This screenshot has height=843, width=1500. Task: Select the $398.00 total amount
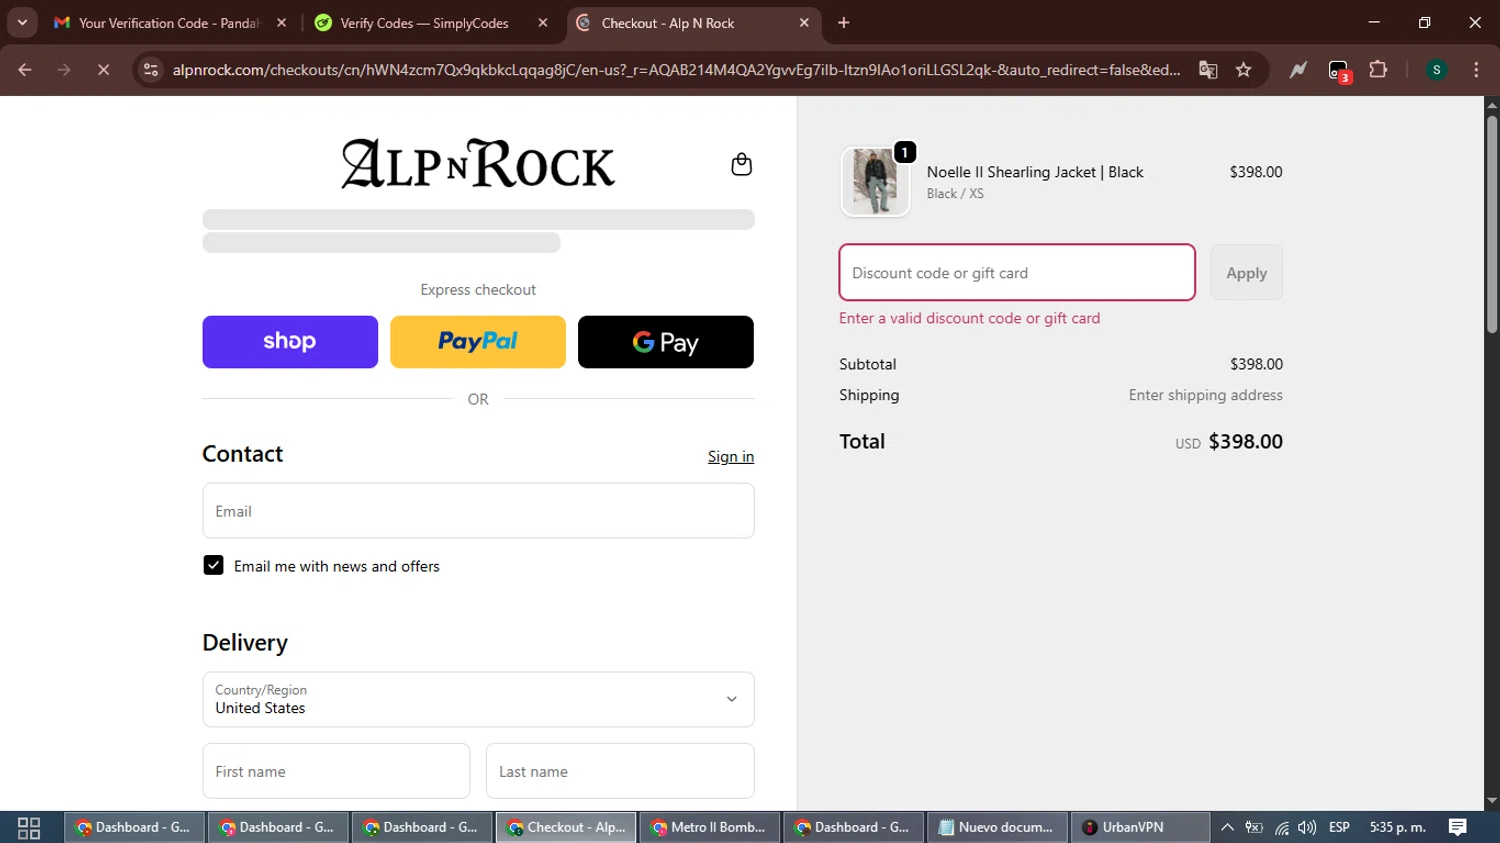click(1245, 442)
